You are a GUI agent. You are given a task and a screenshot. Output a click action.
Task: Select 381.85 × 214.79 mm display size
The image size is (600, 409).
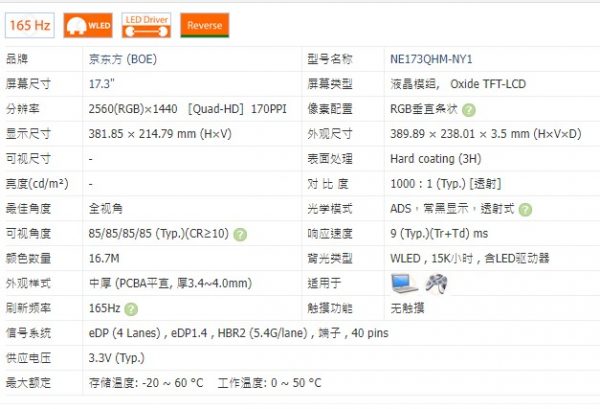click(x=160, y=134)
